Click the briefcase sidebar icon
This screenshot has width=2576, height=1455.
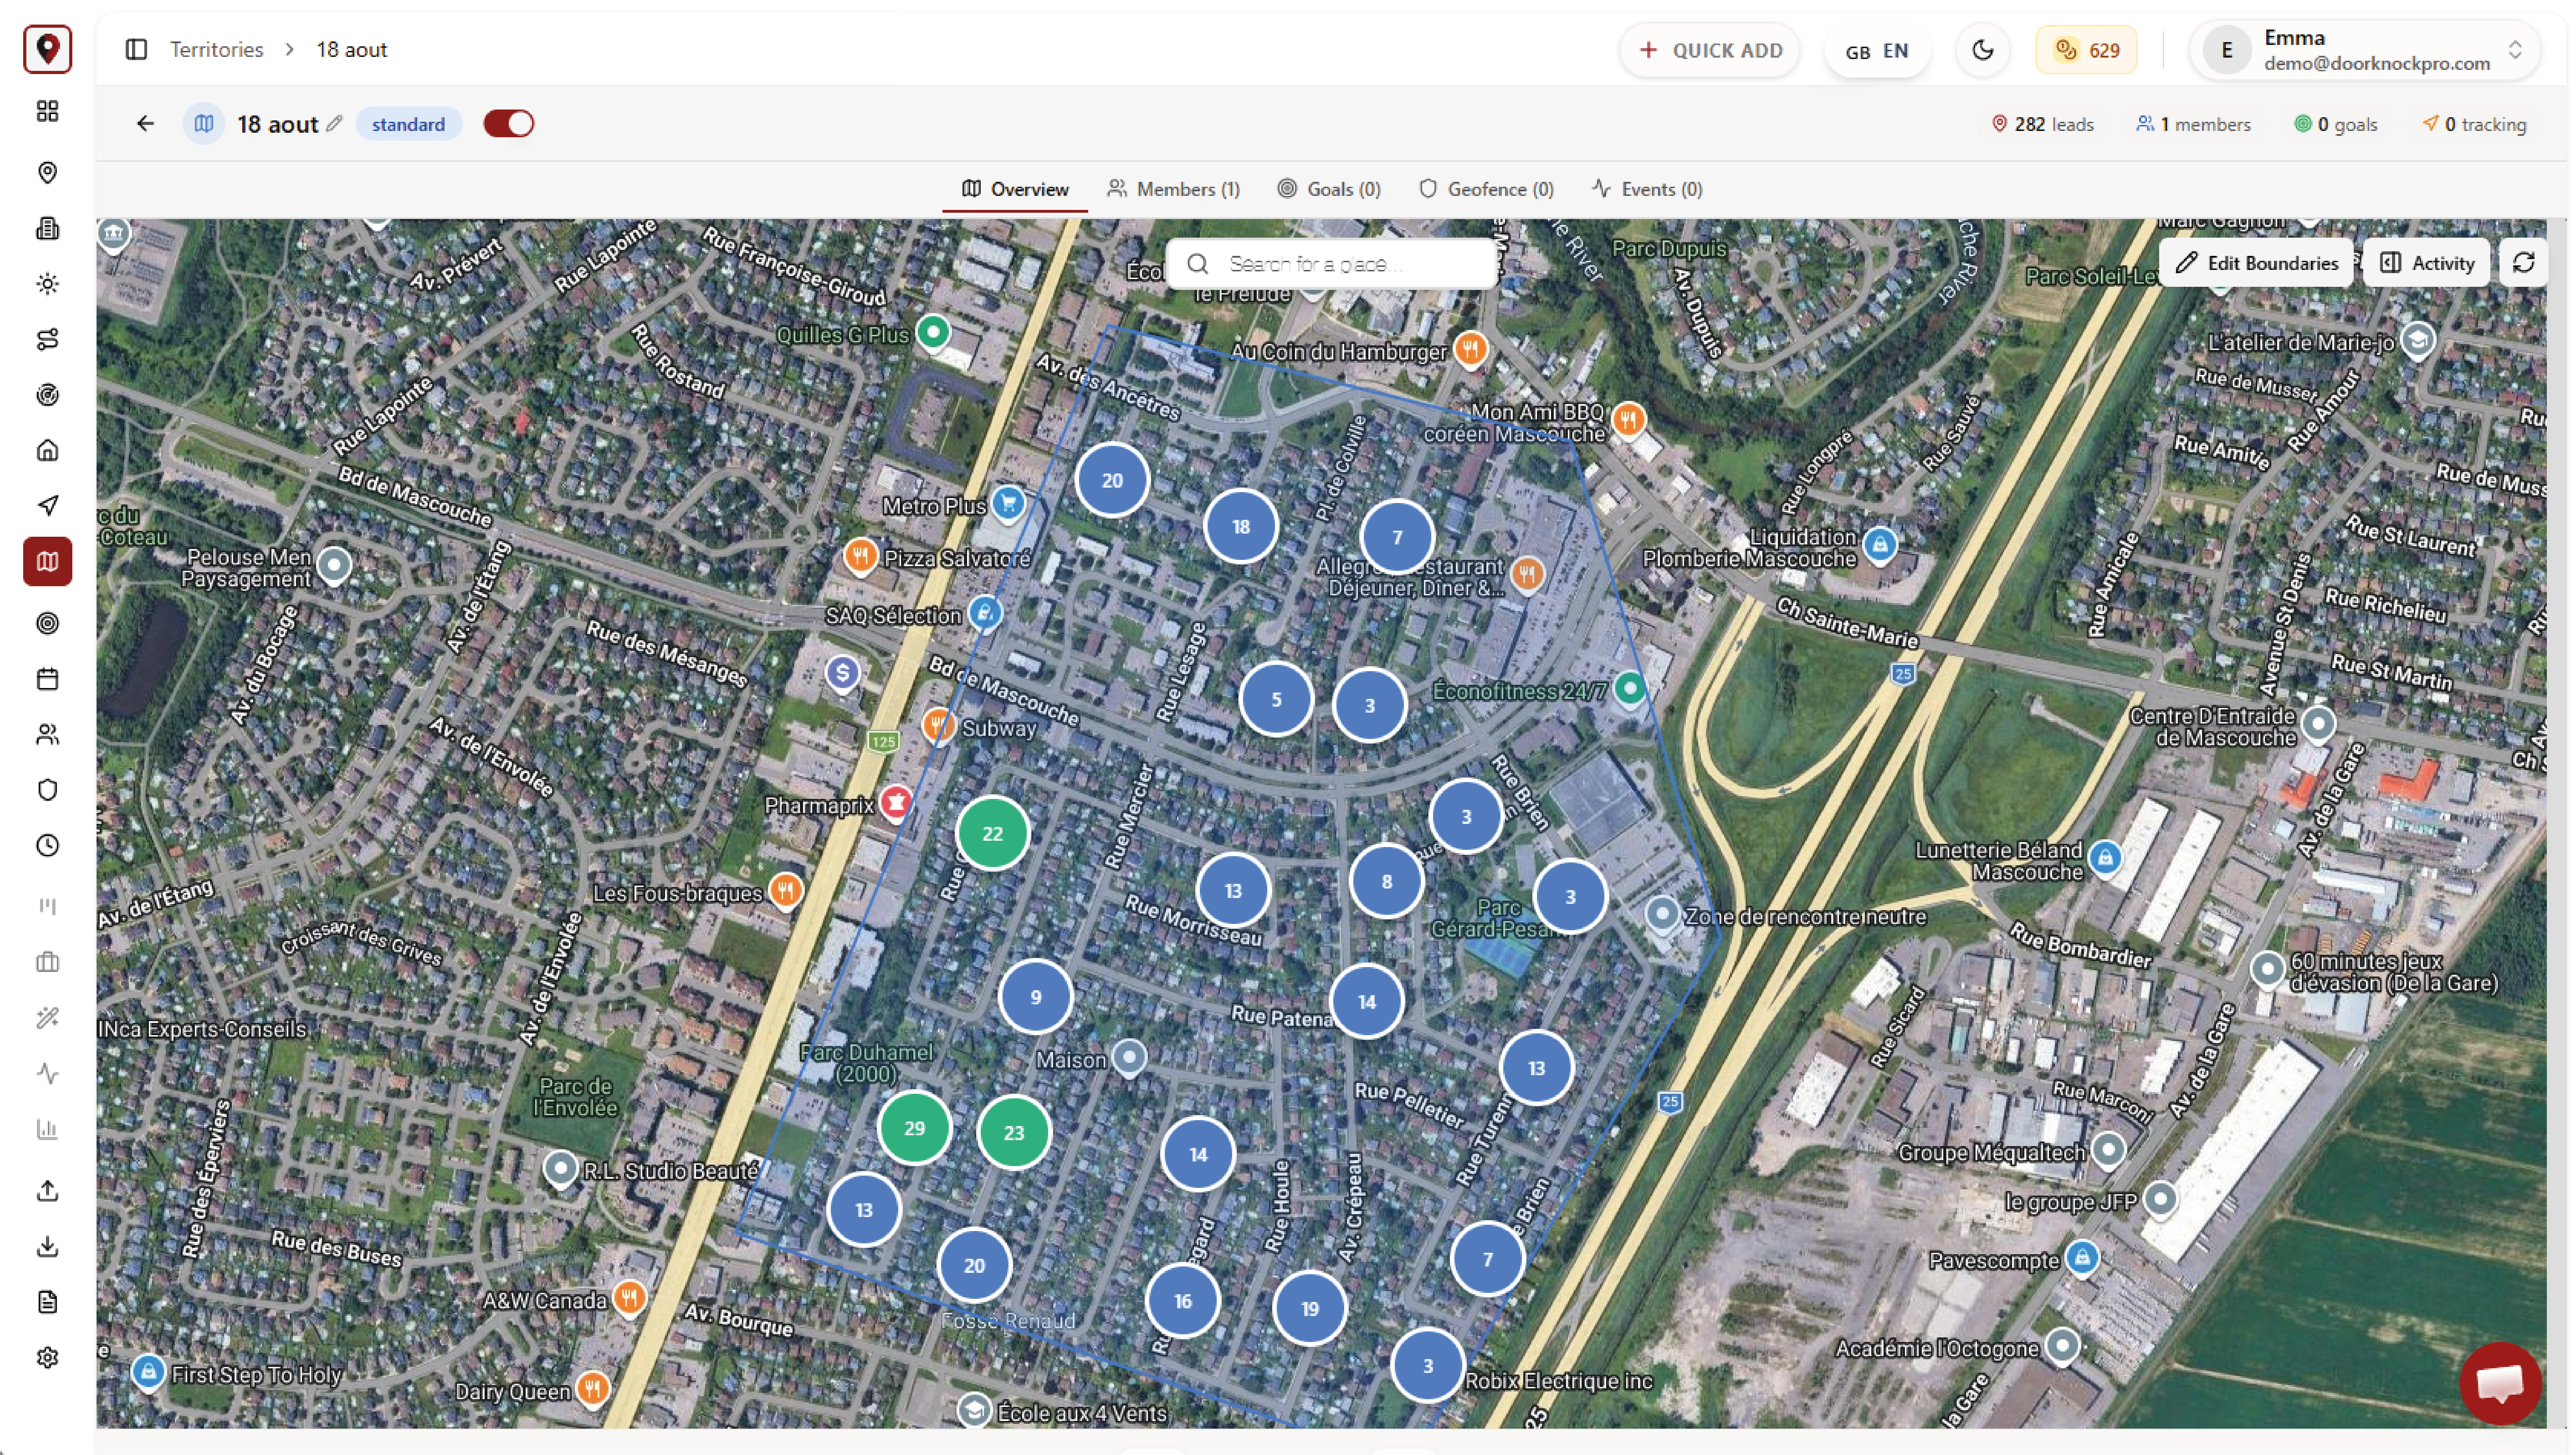point(47,963)
